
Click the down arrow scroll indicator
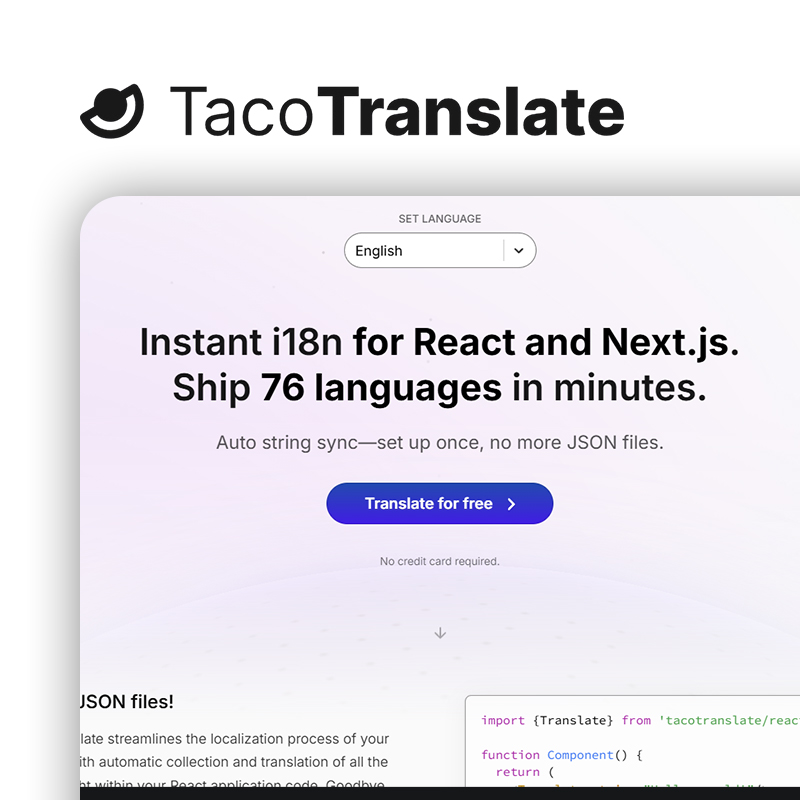pyautogui.click(x=440, y=633)
